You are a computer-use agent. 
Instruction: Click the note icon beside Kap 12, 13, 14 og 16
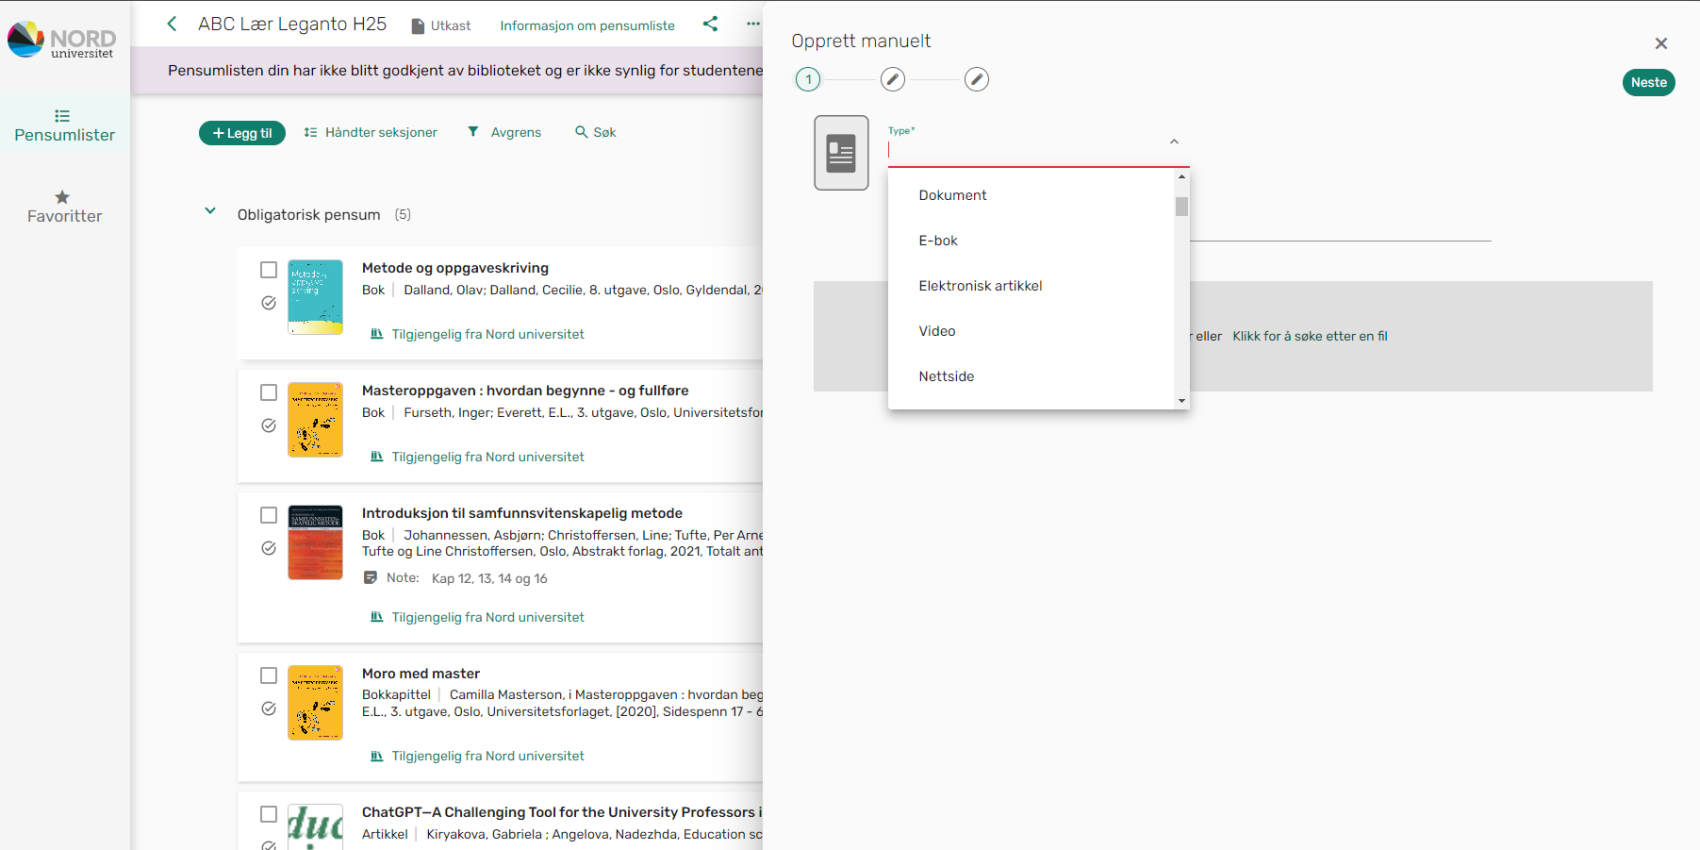pos(370,578)
